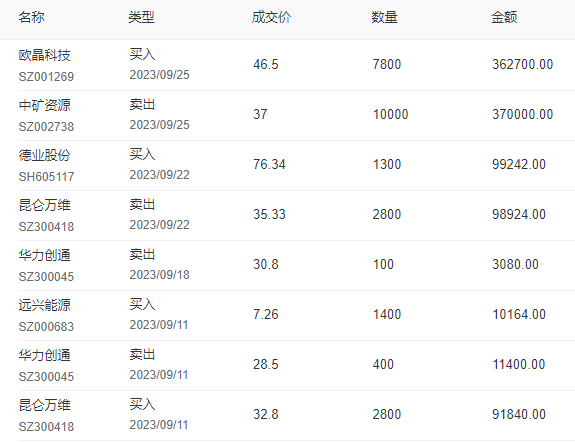Click the 成交价 column header

coord(271,17)
